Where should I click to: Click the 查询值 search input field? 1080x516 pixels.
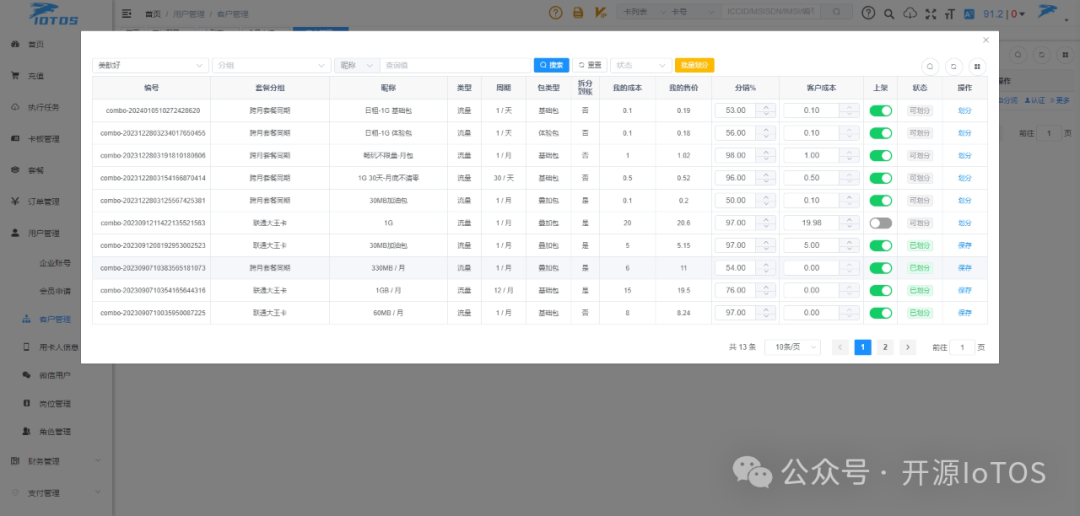(455, 65)
